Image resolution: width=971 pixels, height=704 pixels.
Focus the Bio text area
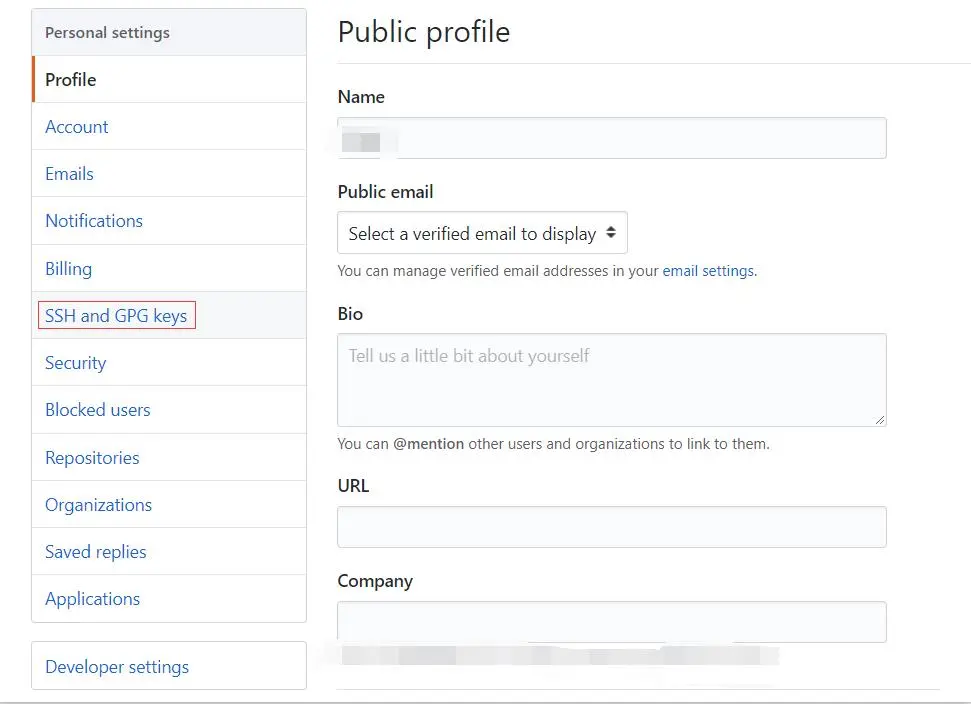tap(611, 380)
